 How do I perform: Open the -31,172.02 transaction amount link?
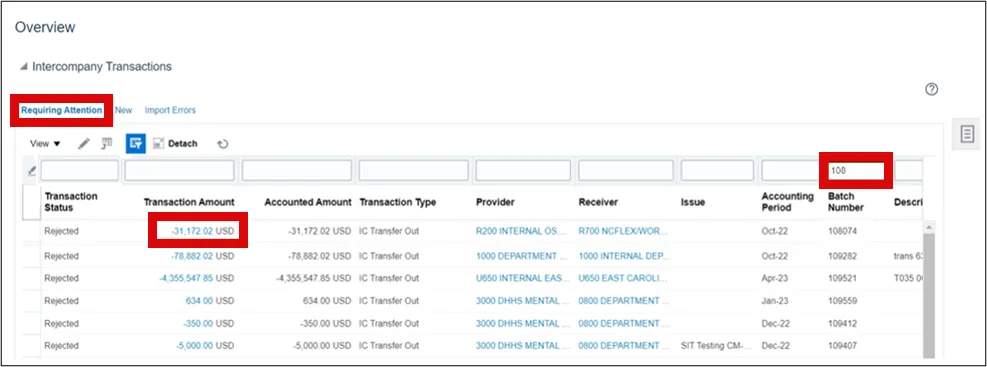tap(192, 232)
